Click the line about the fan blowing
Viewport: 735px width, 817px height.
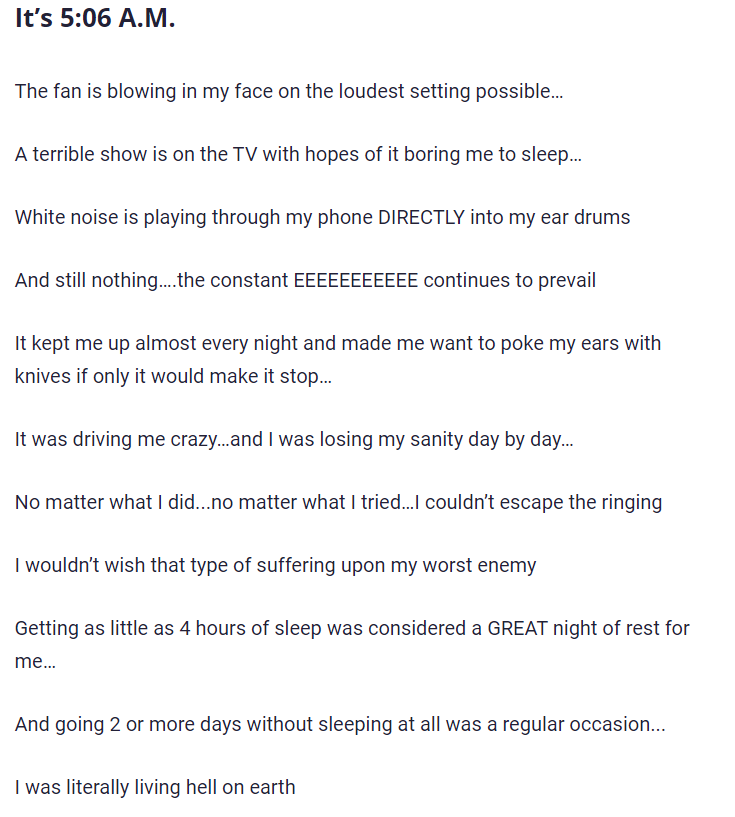click(x=289, y=91)
